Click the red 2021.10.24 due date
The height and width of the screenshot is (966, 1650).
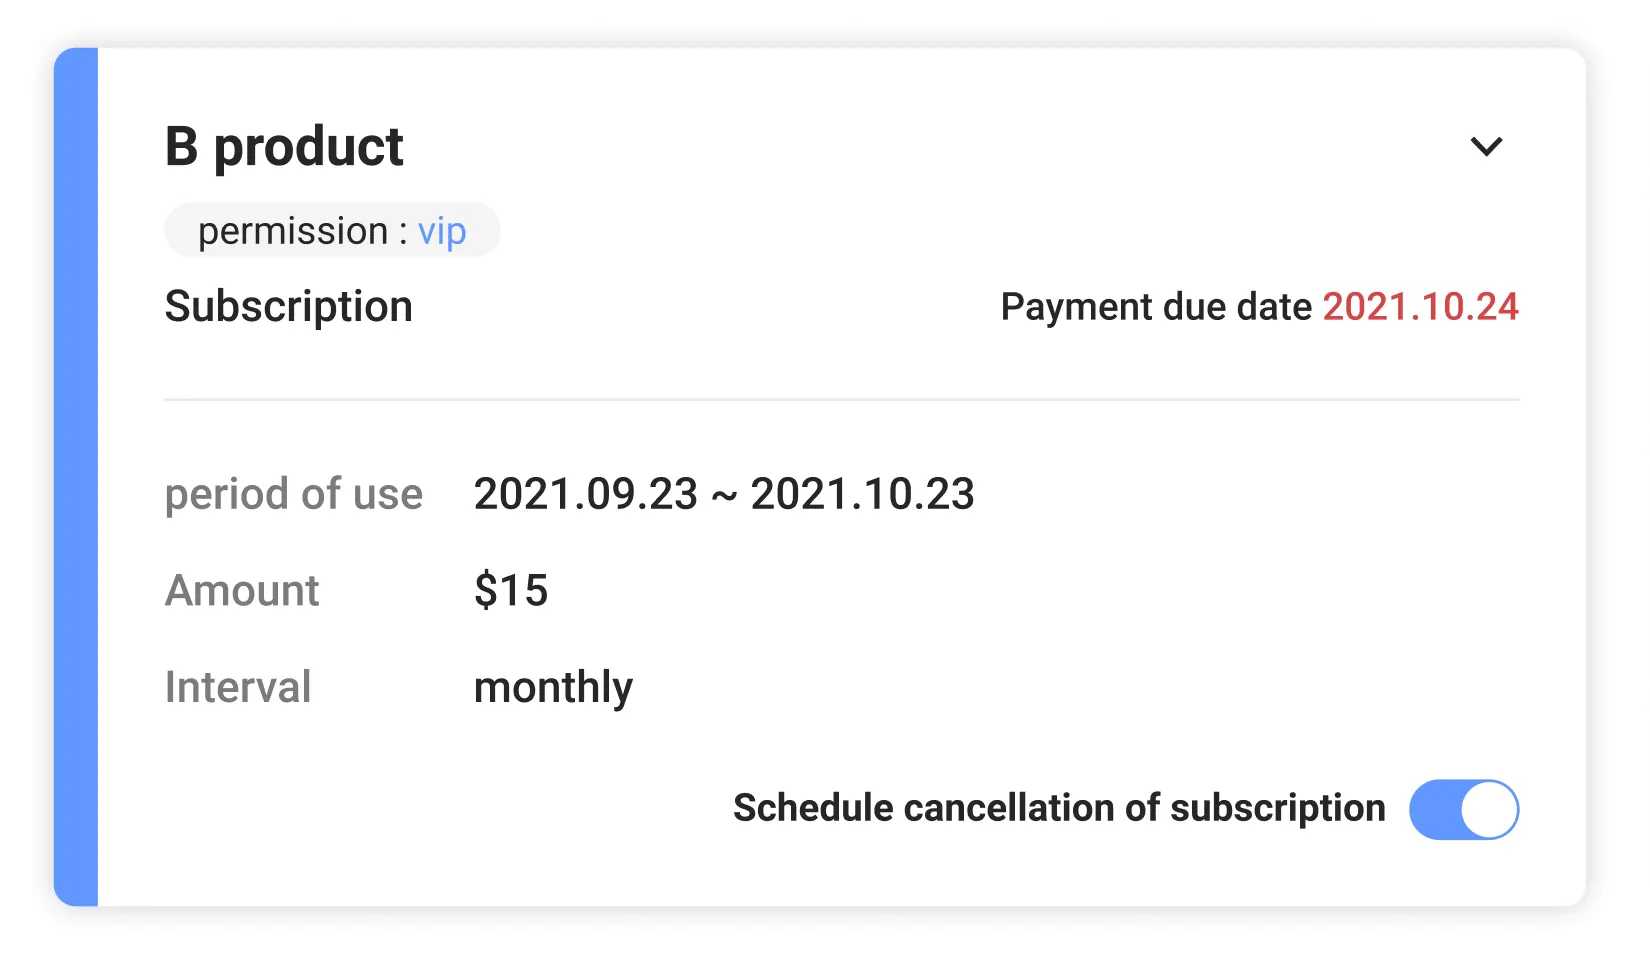click(x=1420, y=306)
